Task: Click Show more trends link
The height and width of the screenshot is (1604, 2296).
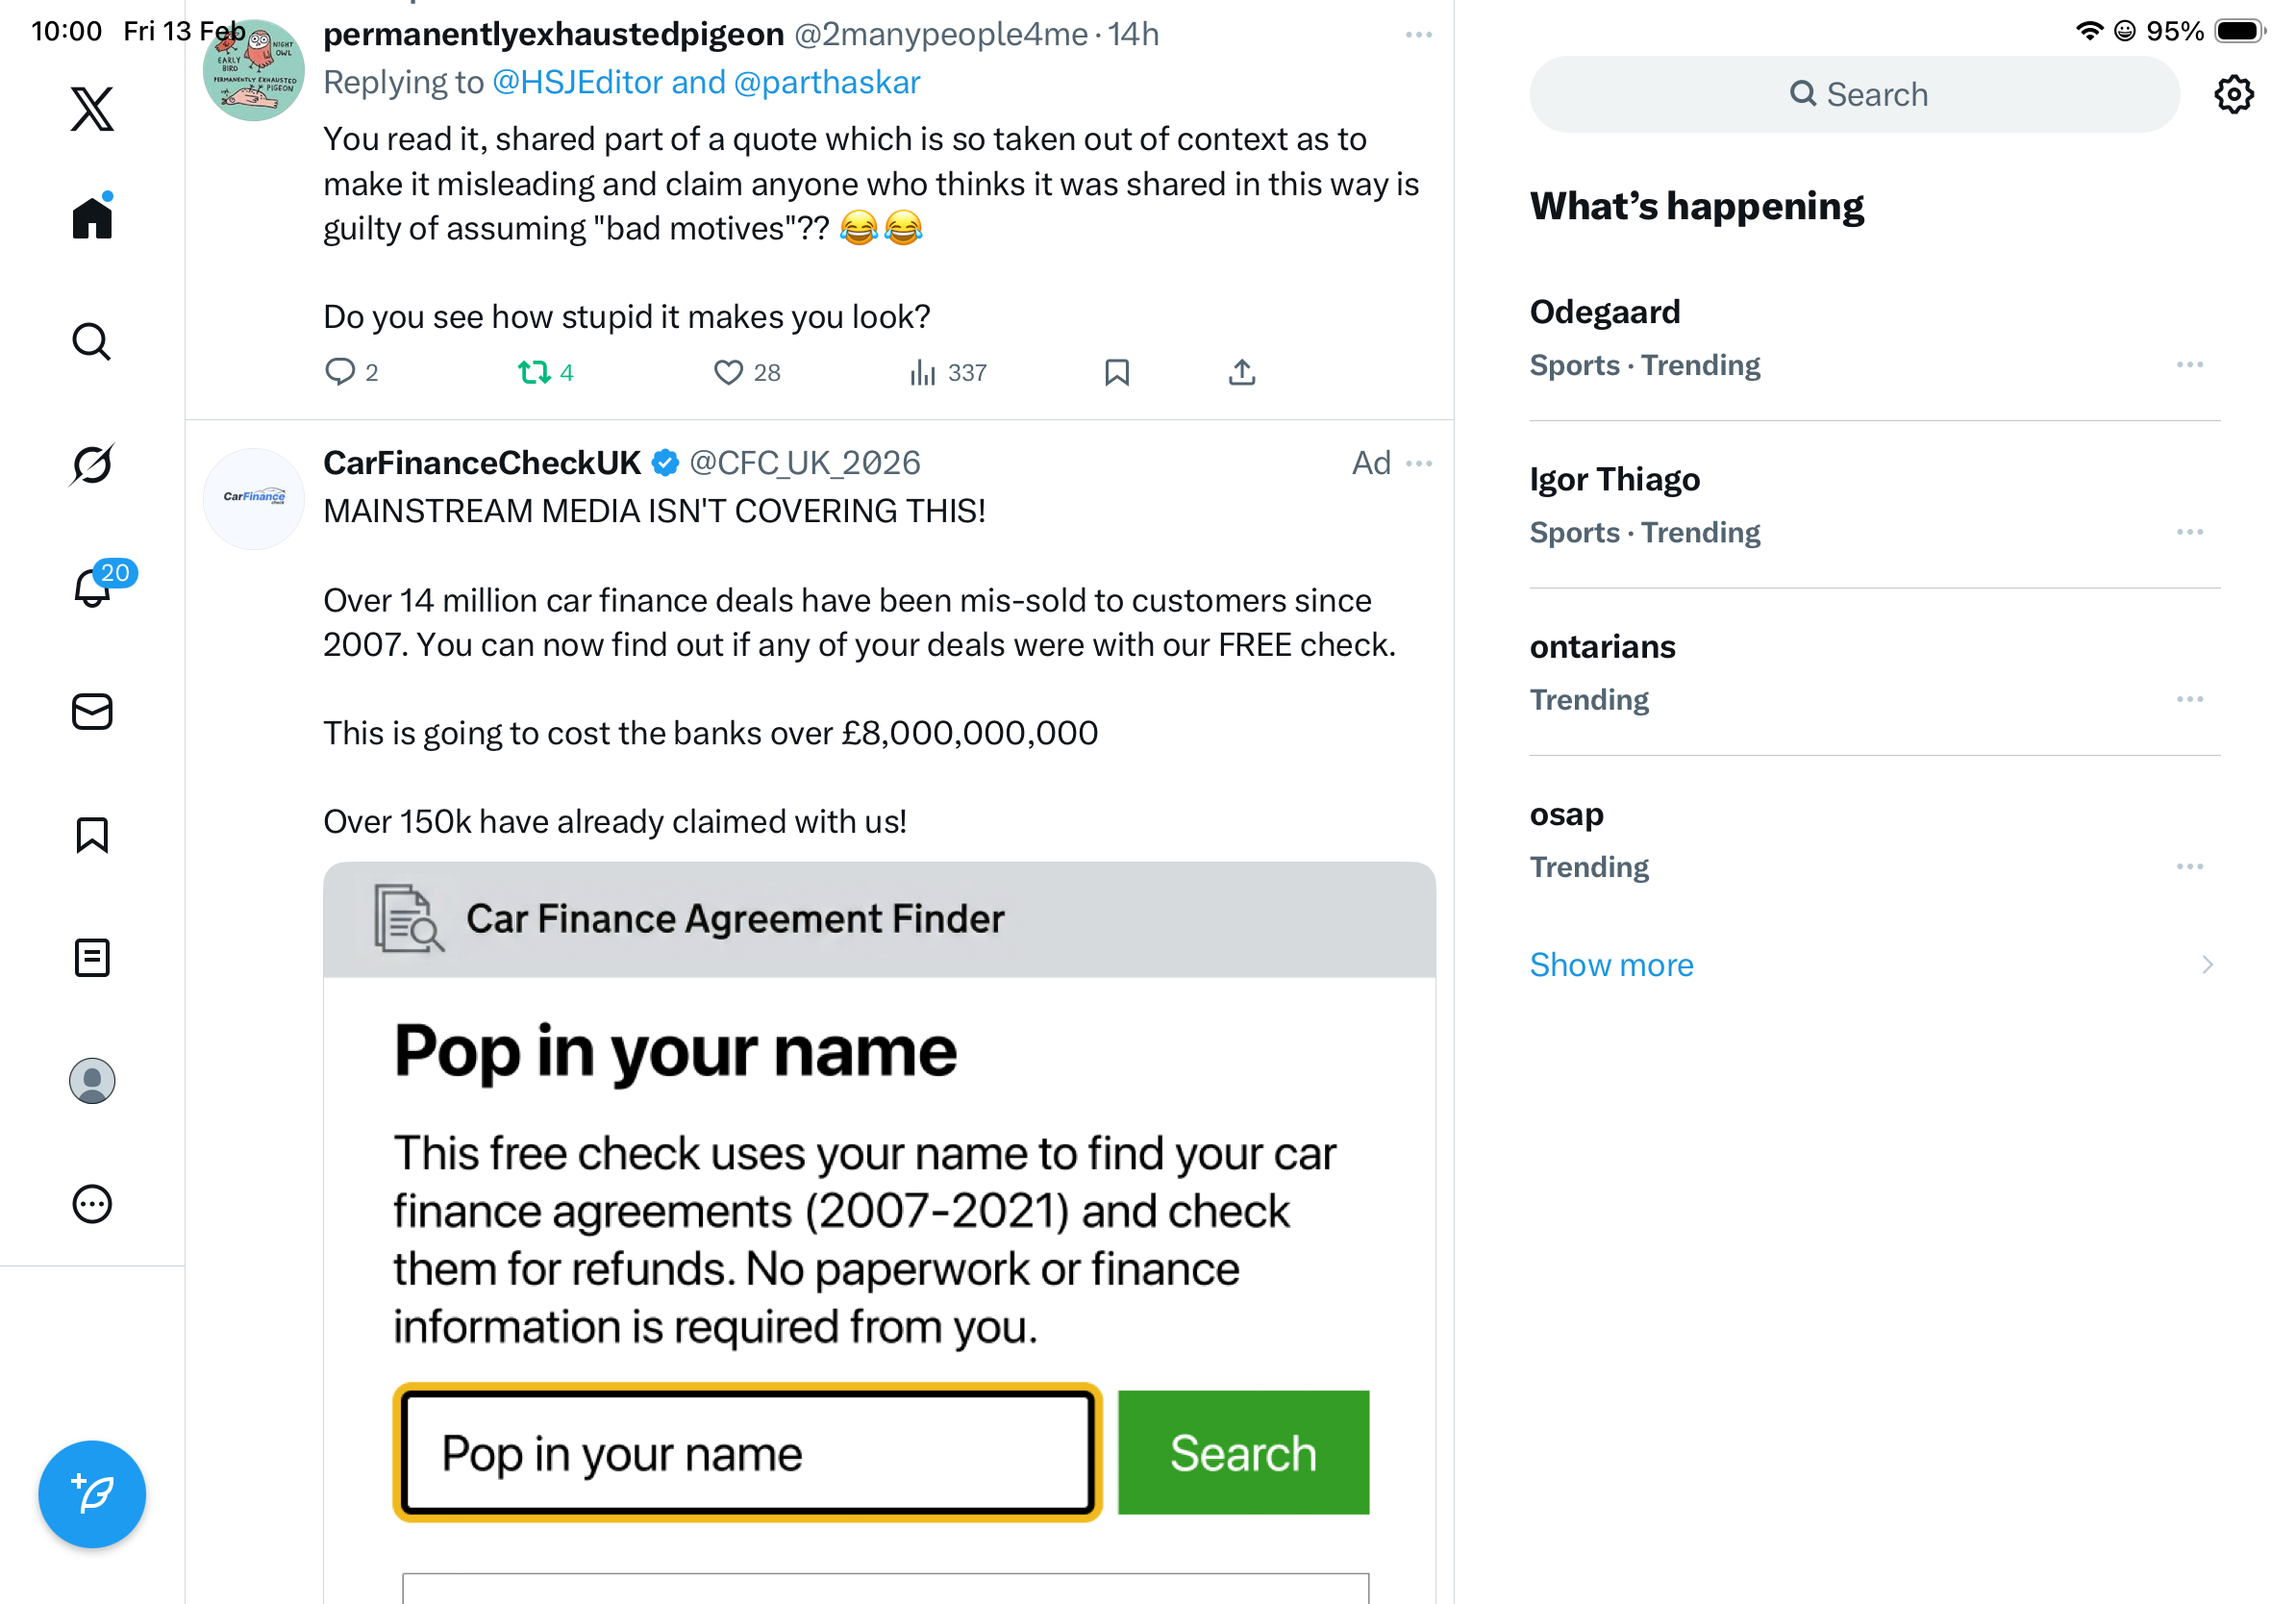Action: [x=1611, y=965]
